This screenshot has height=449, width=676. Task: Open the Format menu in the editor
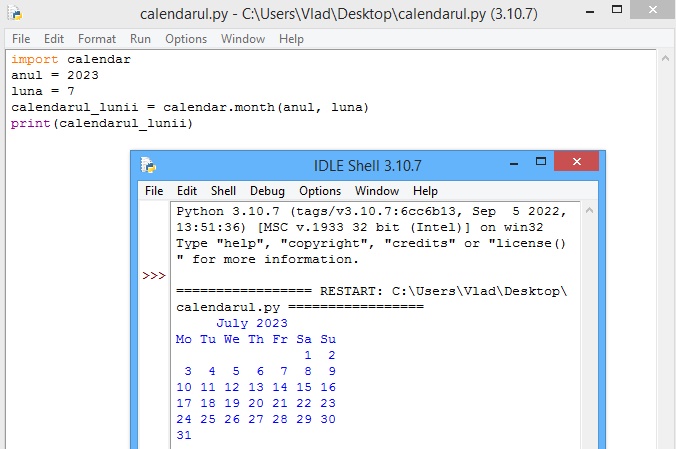click(97, 39)
